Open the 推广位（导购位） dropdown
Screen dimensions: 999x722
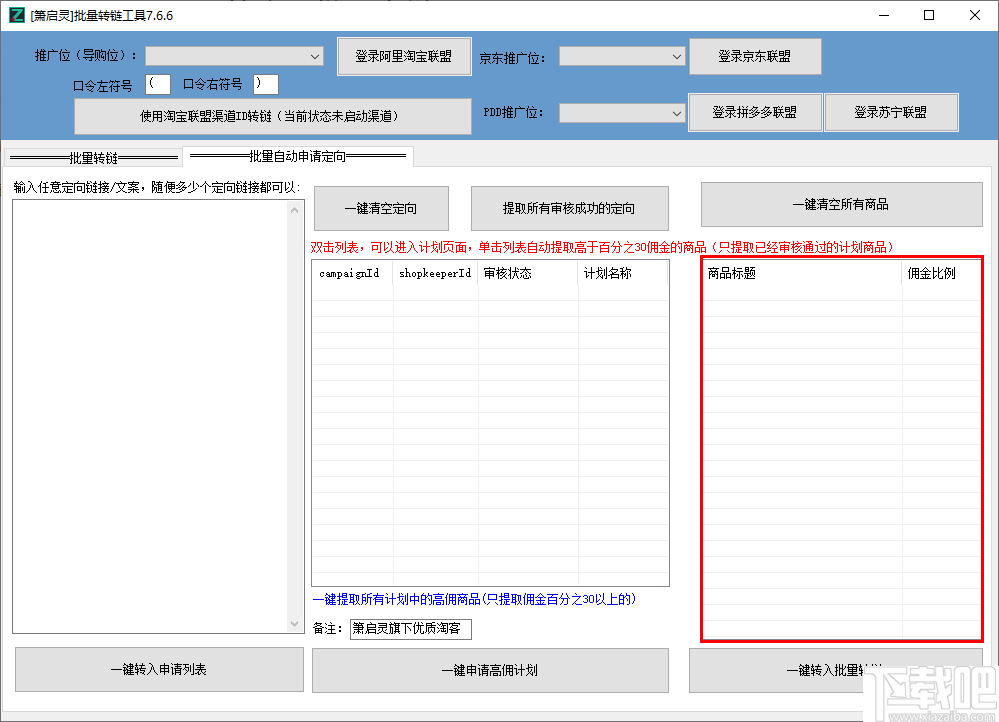[x=233, y=56]
